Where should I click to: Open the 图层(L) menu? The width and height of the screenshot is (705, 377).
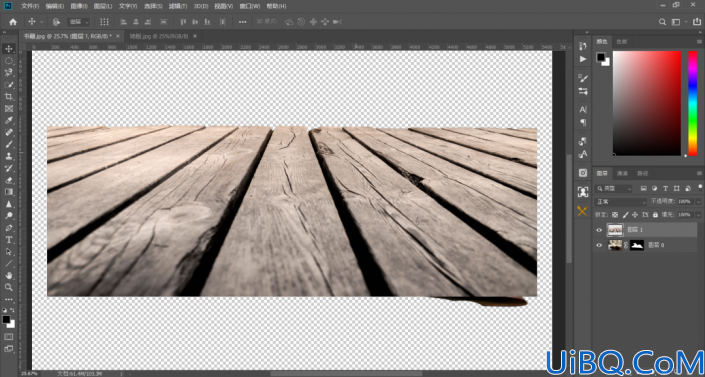[104, 6]
